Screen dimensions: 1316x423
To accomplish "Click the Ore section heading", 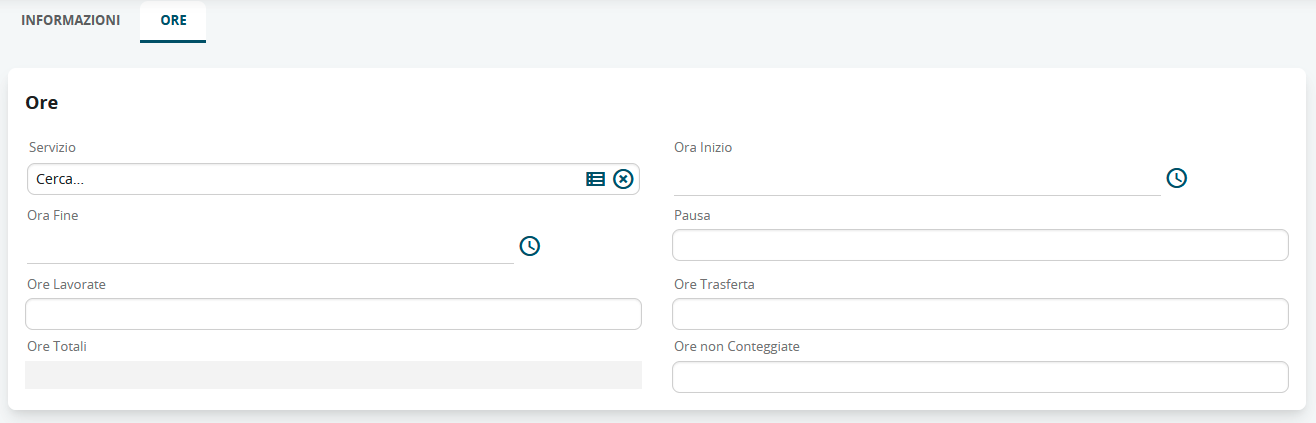I will pos(41,102).
